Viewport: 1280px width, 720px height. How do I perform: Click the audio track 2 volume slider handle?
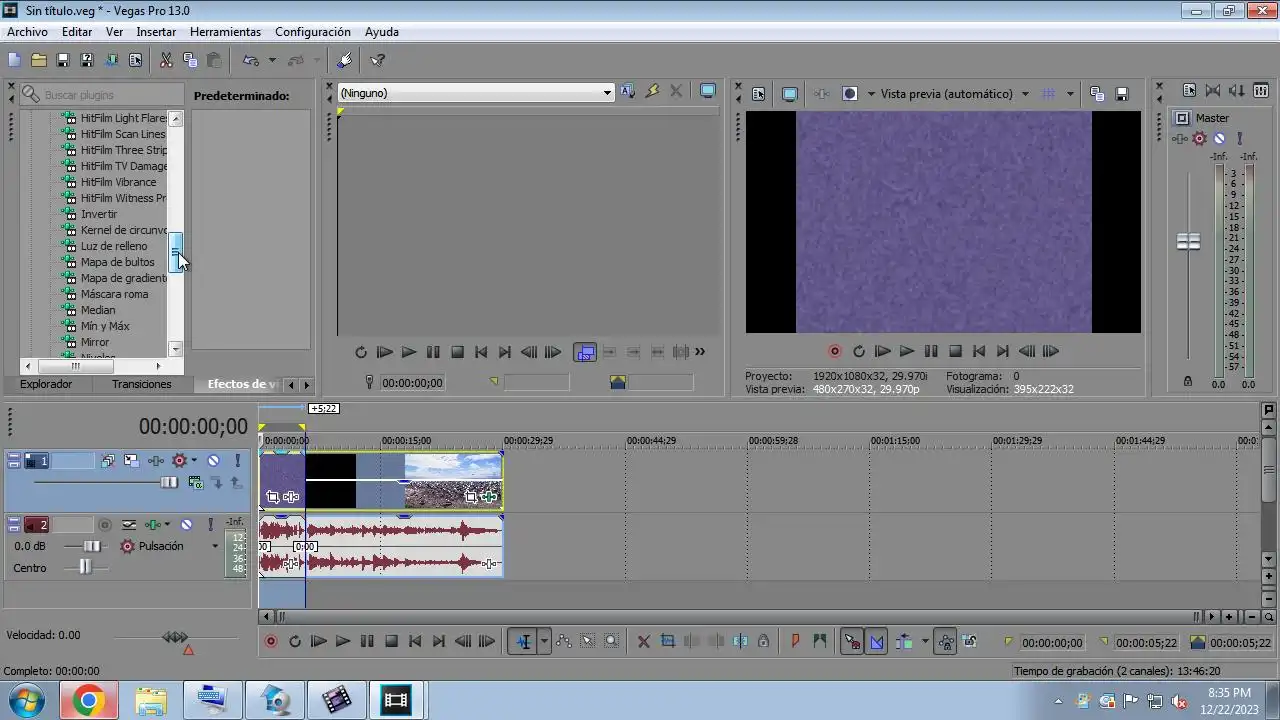92,546
